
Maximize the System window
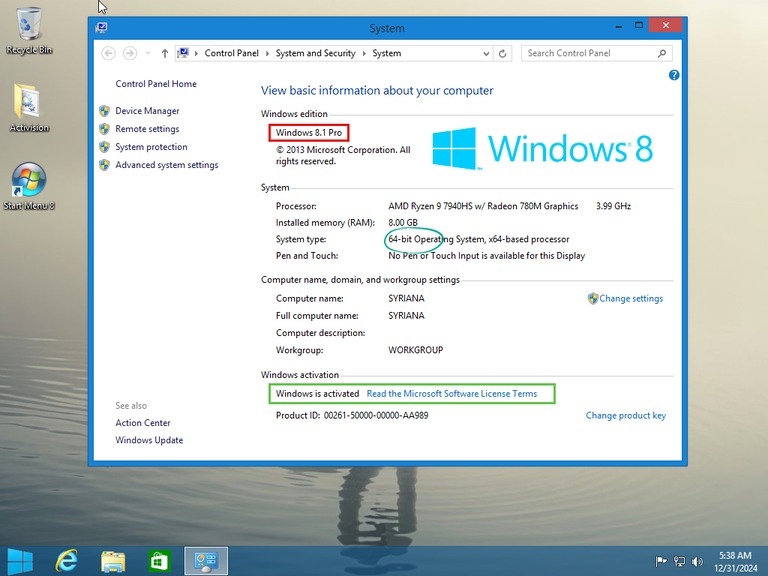[639, 25]
